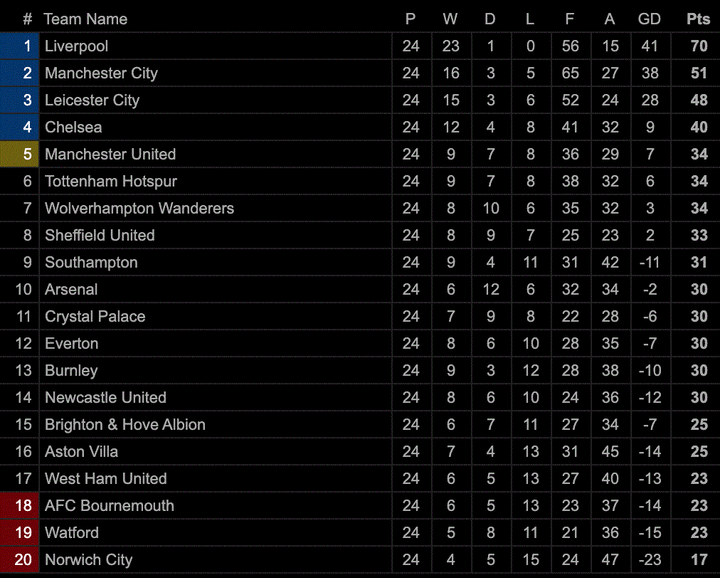
Task: Sort table by Team Name header
Action: click(x=85, y=19)
